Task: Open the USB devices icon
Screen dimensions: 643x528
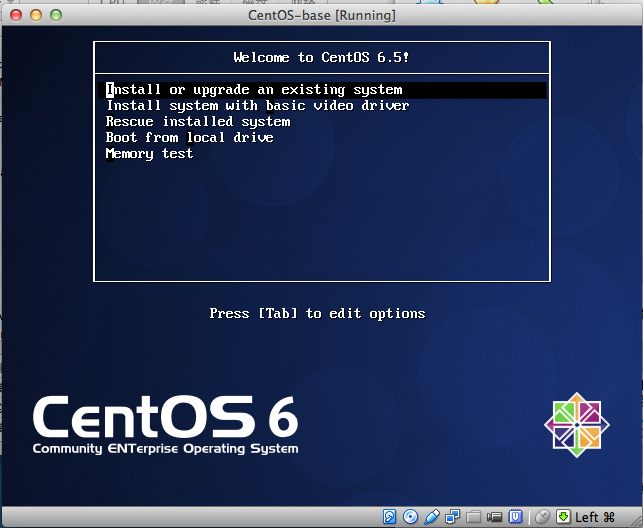Action: (x=431, y=517)
